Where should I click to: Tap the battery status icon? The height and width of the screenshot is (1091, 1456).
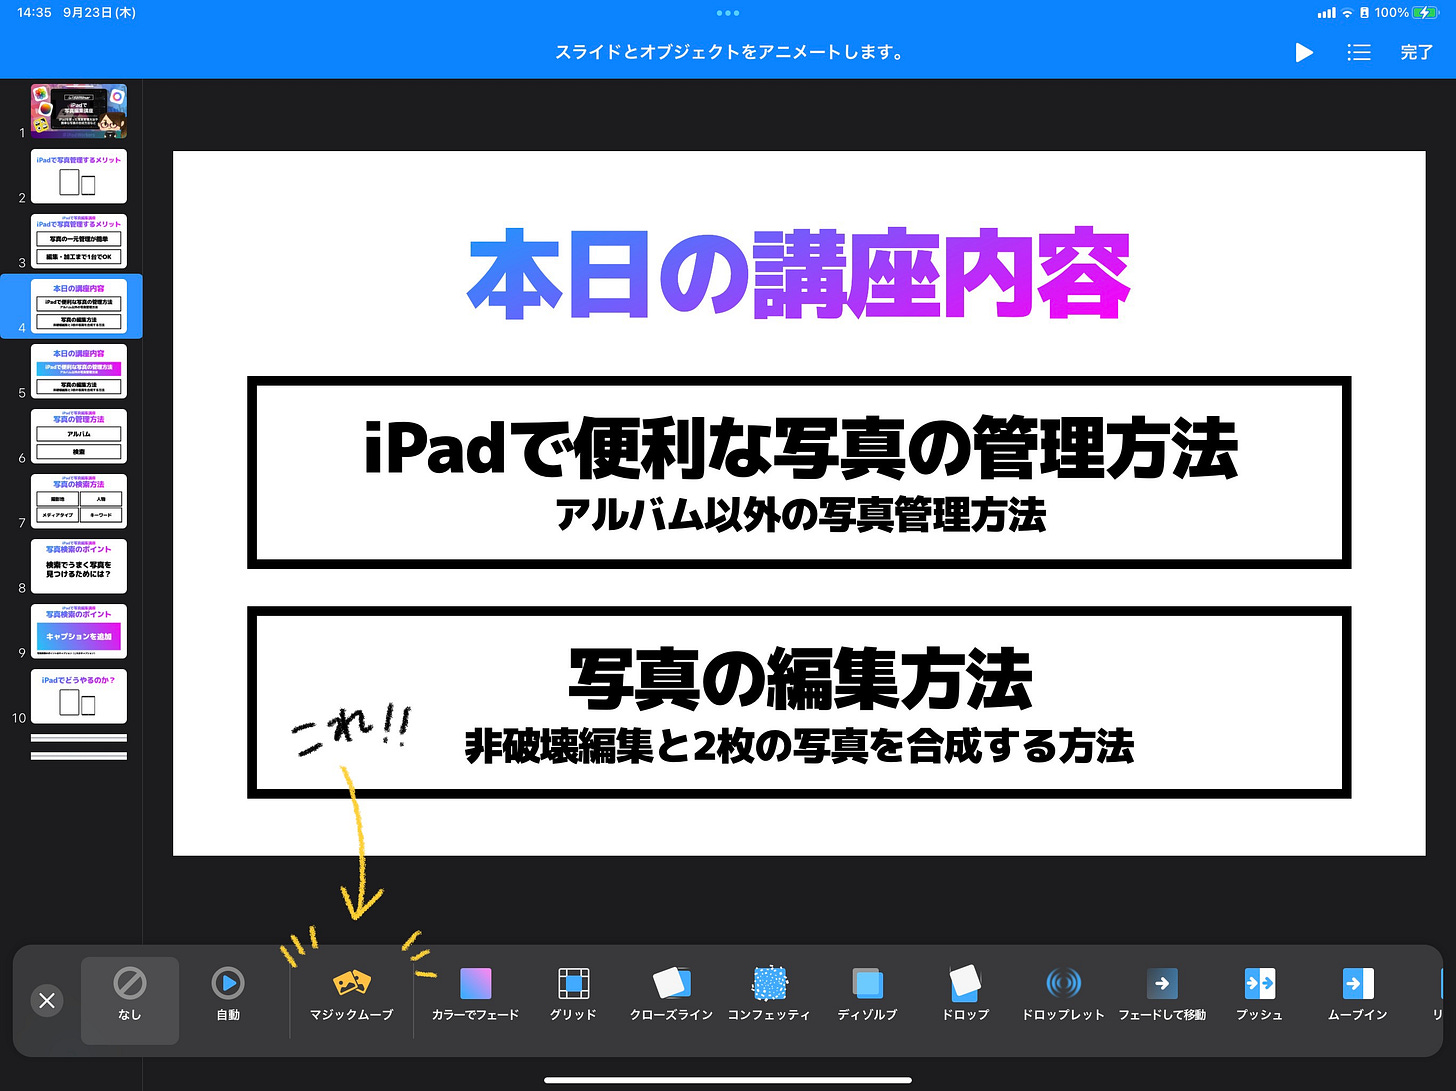tap(1424, 13)
